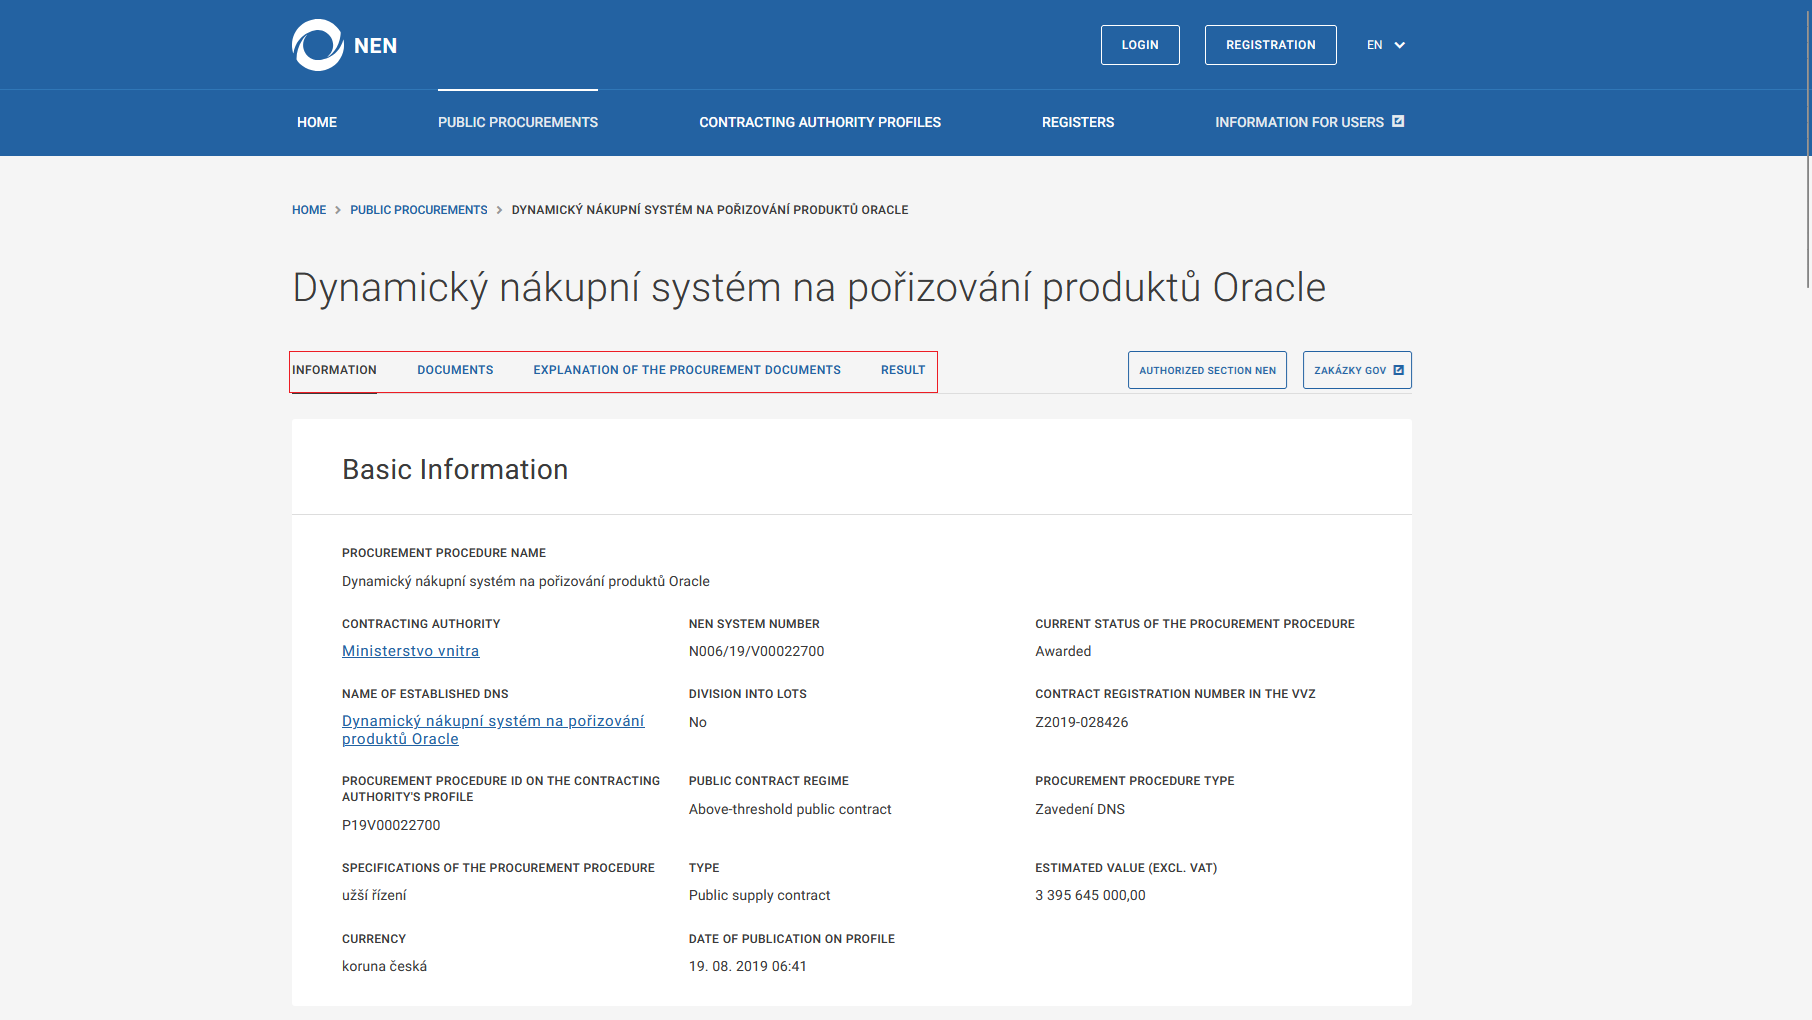Screen dimensions: 1812x1020
Task: Select Above-threshold public contract text
Action: click(790, 809)
